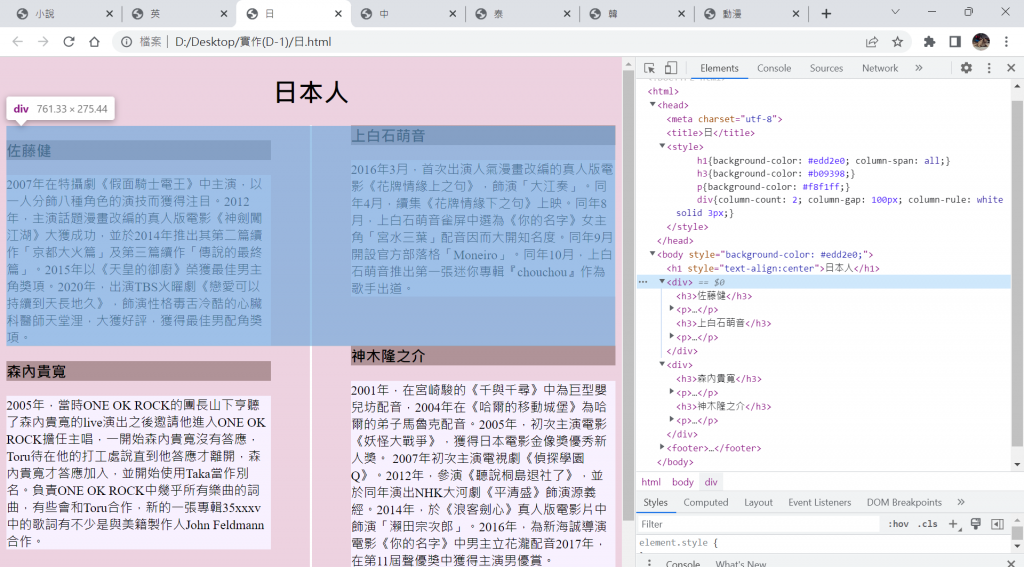The height and width of the screenshot is (567, 1024).
Task: Open the drawer three-dot menu
Action: coord(648,563)
